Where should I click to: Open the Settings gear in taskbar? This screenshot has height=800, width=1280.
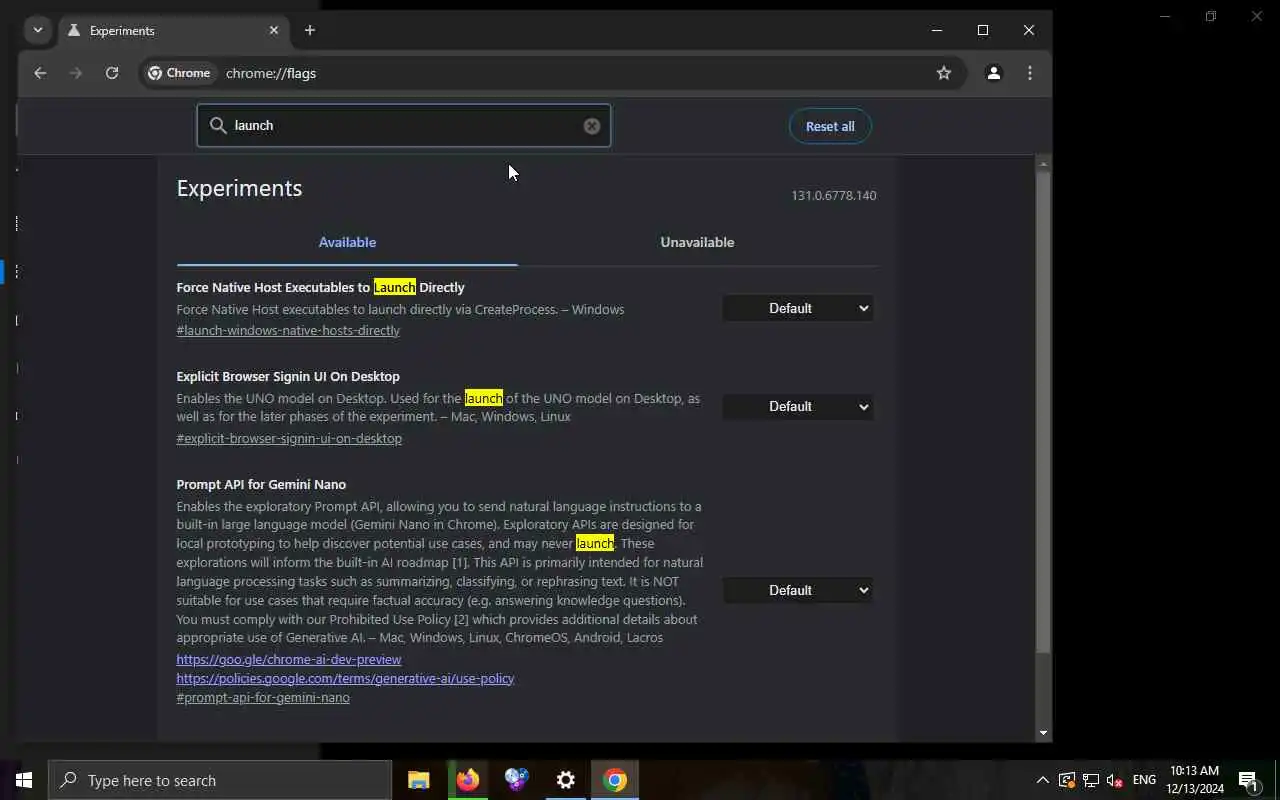click(566, 780)
